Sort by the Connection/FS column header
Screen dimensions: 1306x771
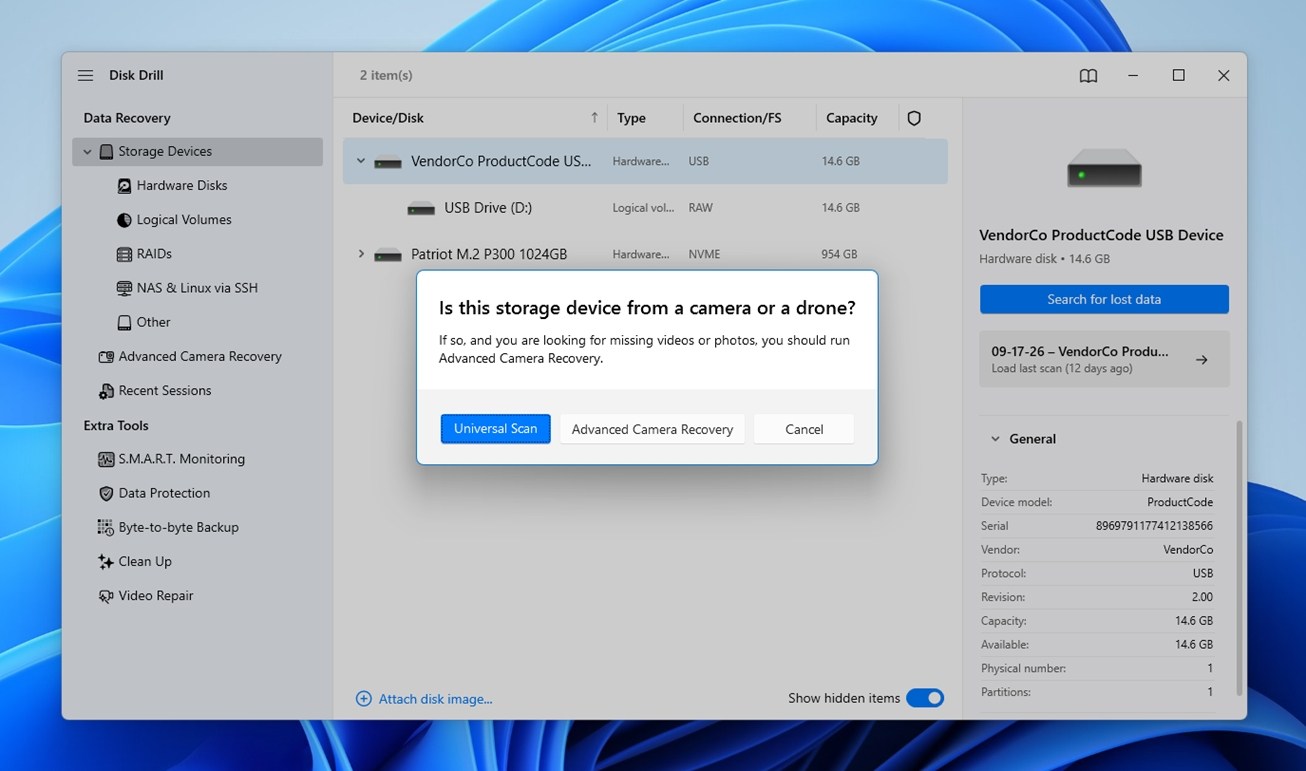point(737,118)
